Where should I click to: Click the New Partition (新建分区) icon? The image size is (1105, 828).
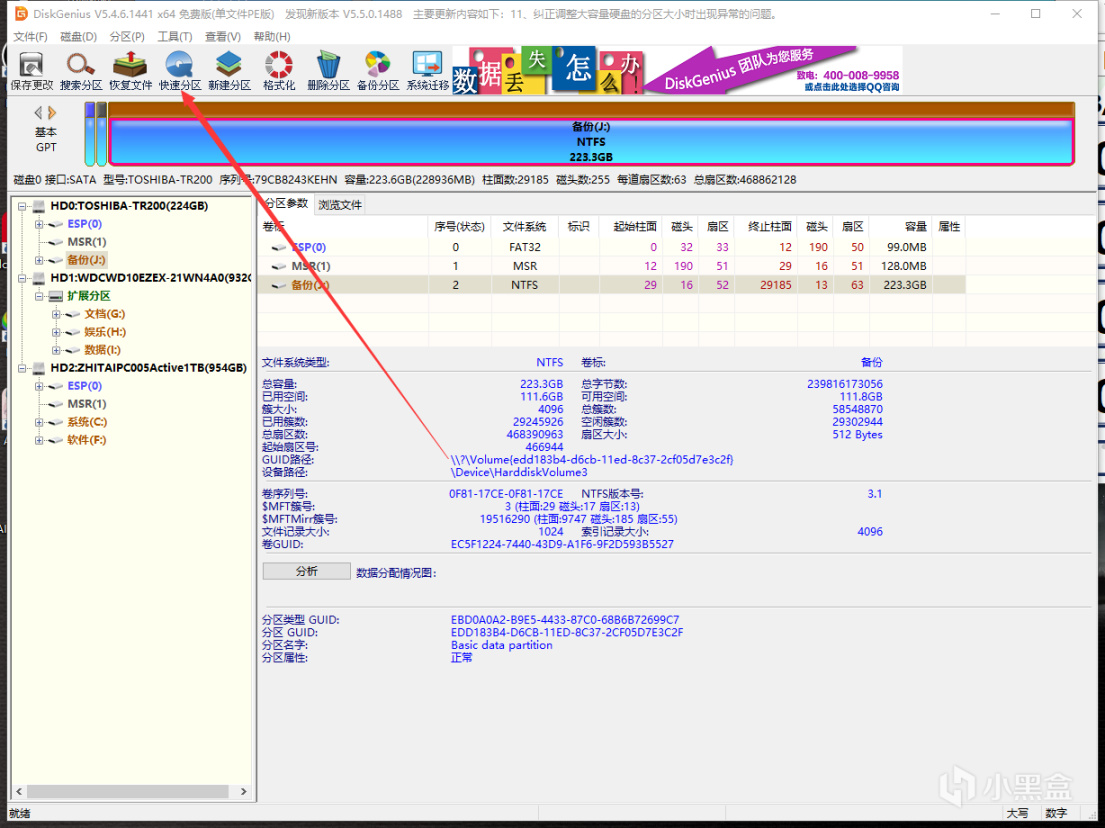pyautogui.click(x=229, y=71)
